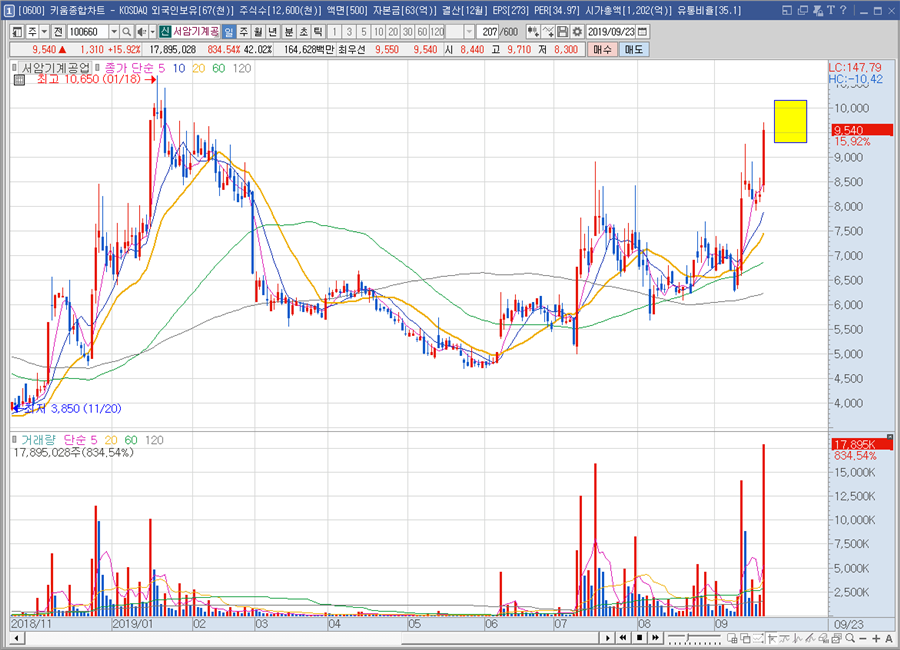The image size is (900, 650).
Task: Select the weekly 주 chart period
Action: click(243, 32)
